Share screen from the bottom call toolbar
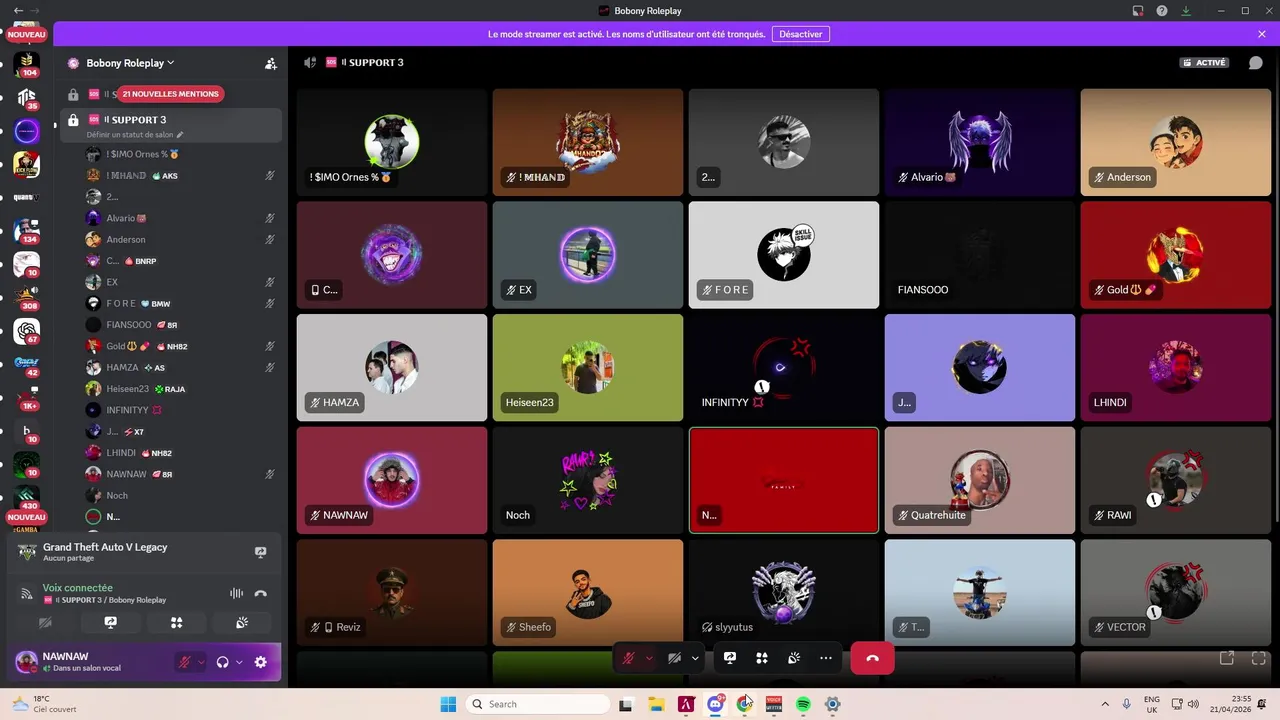Viewport: 1280px width, 720px height. point(730,658)
